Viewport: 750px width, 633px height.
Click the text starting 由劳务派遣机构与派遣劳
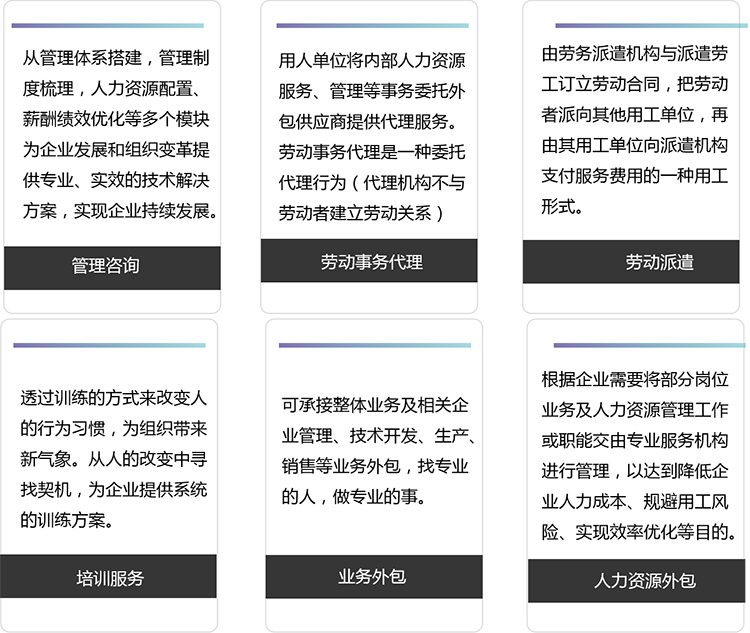[635, 130]
